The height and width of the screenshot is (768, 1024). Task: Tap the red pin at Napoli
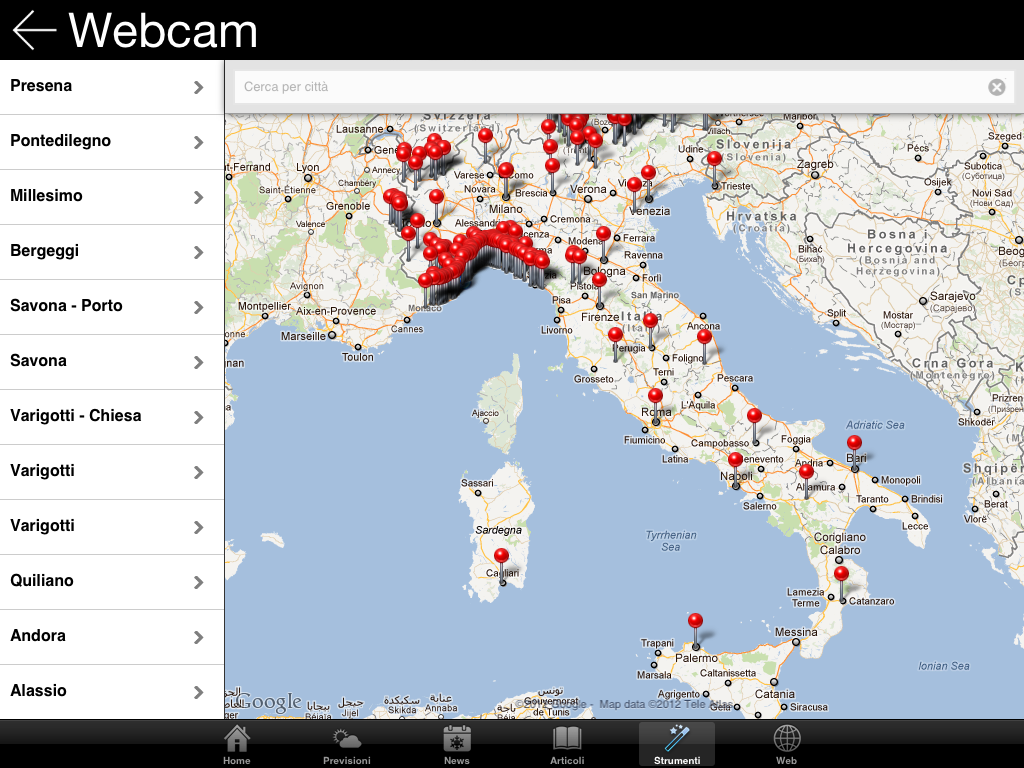(x=735, y=459)
